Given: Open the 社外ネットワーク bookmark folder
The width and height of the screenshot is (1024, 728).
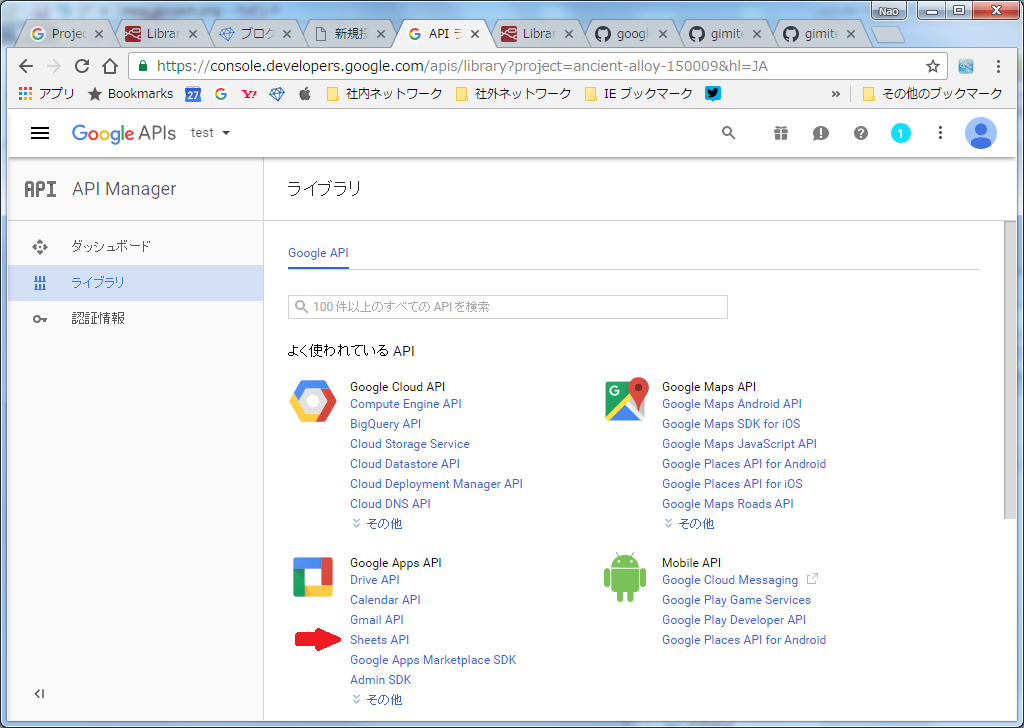Looking at the screenshot, I should pos(513,93).
